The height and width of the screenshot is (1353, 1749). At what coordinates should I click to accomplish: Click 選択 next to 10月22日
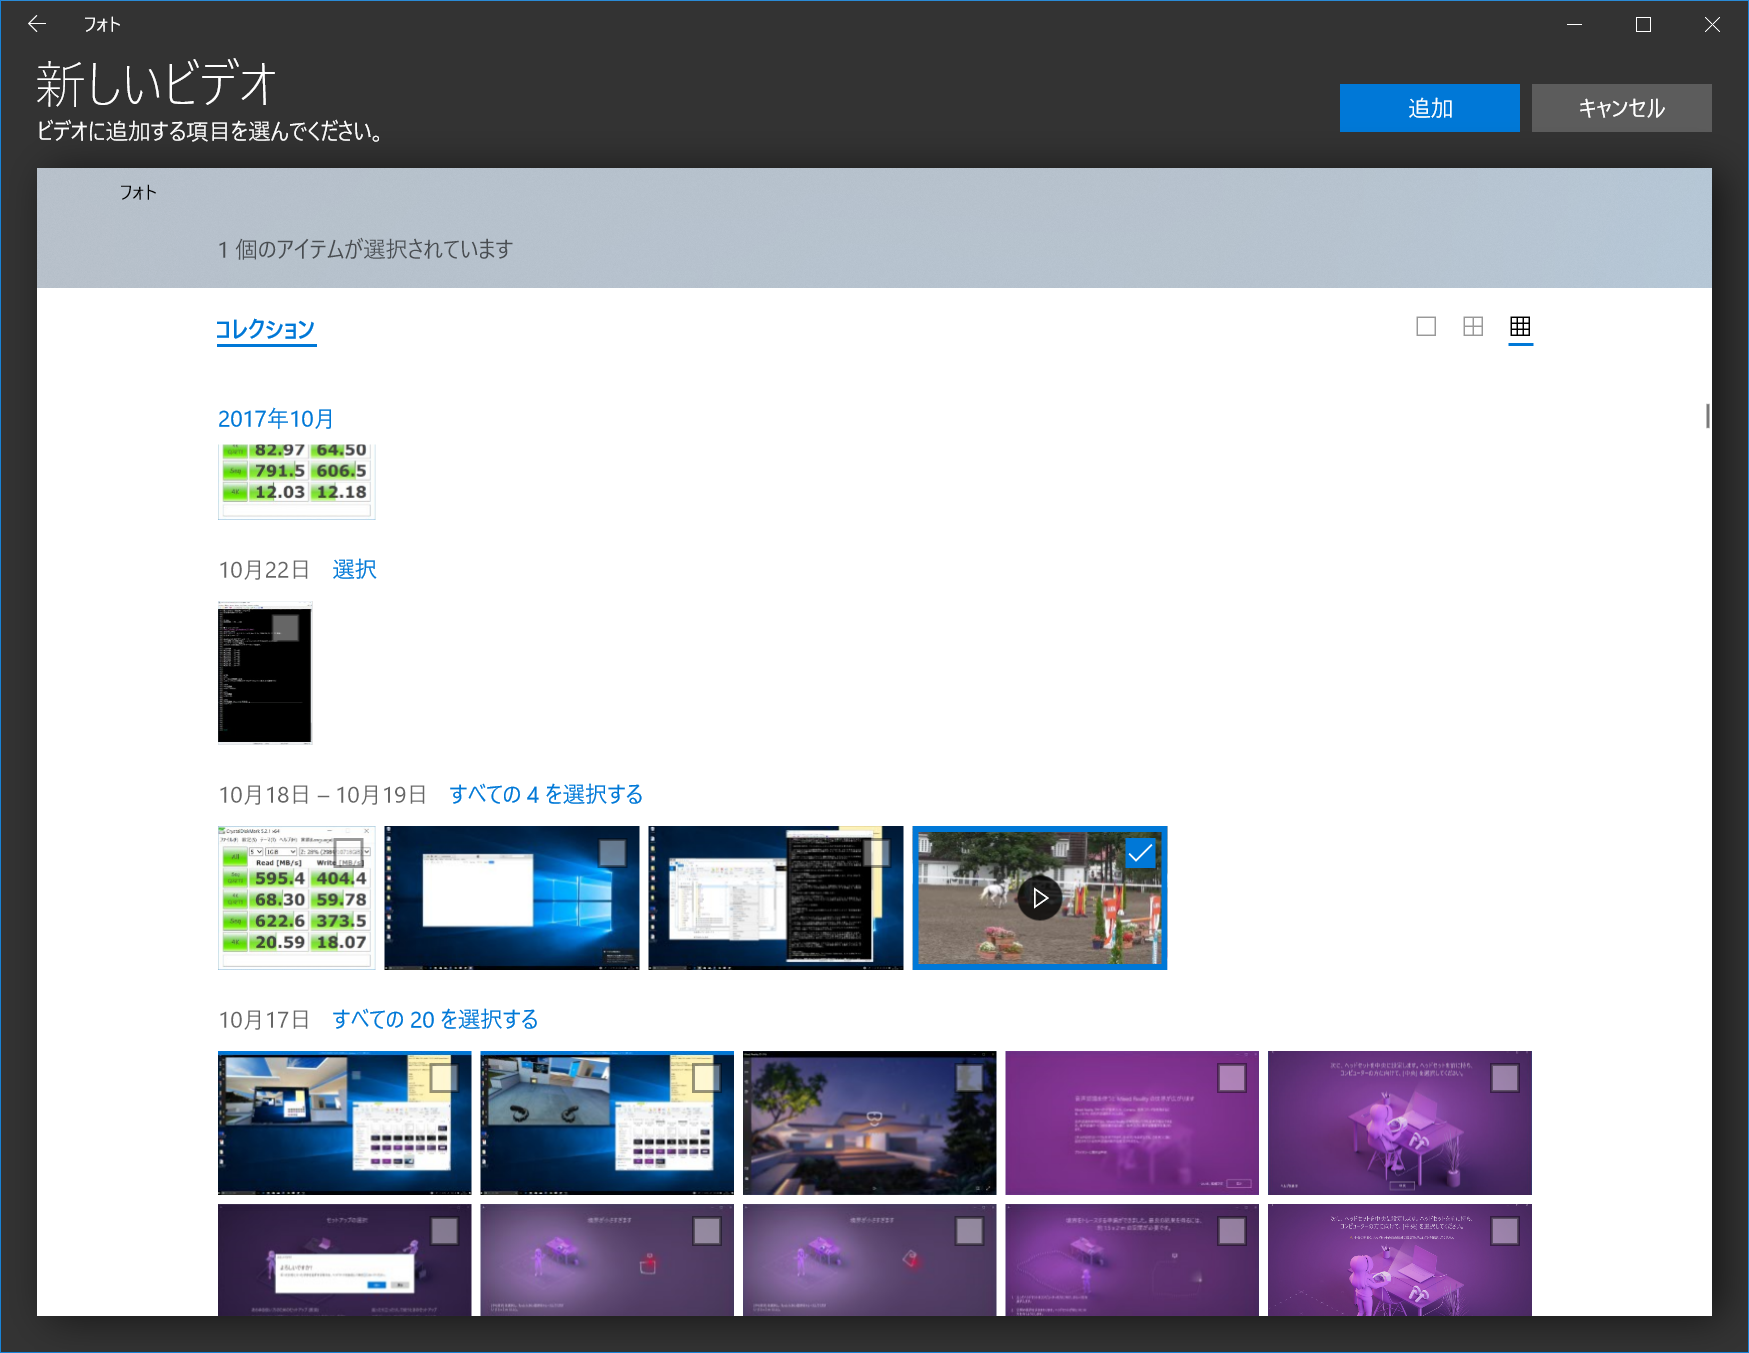(x=354, y=569)
